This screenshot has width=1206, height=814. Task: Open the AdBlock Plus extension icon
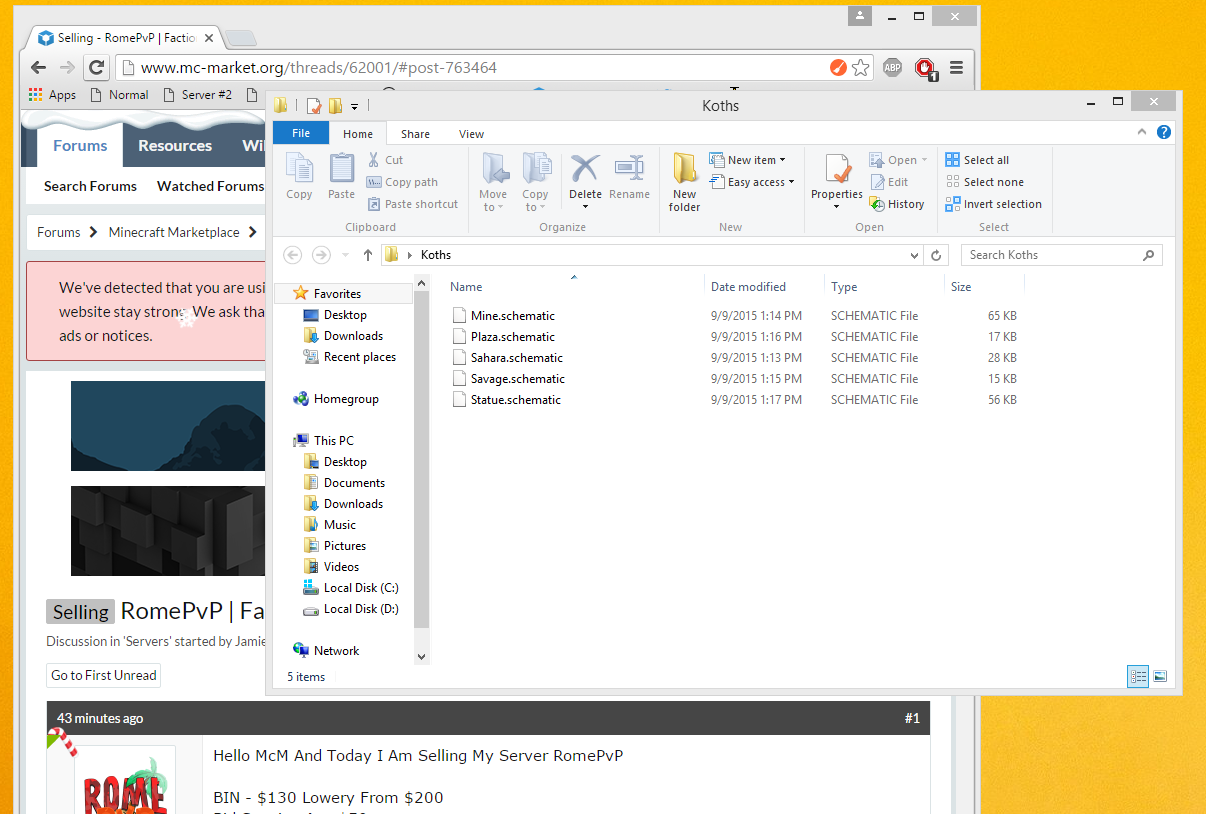click(x=892, y=68)
